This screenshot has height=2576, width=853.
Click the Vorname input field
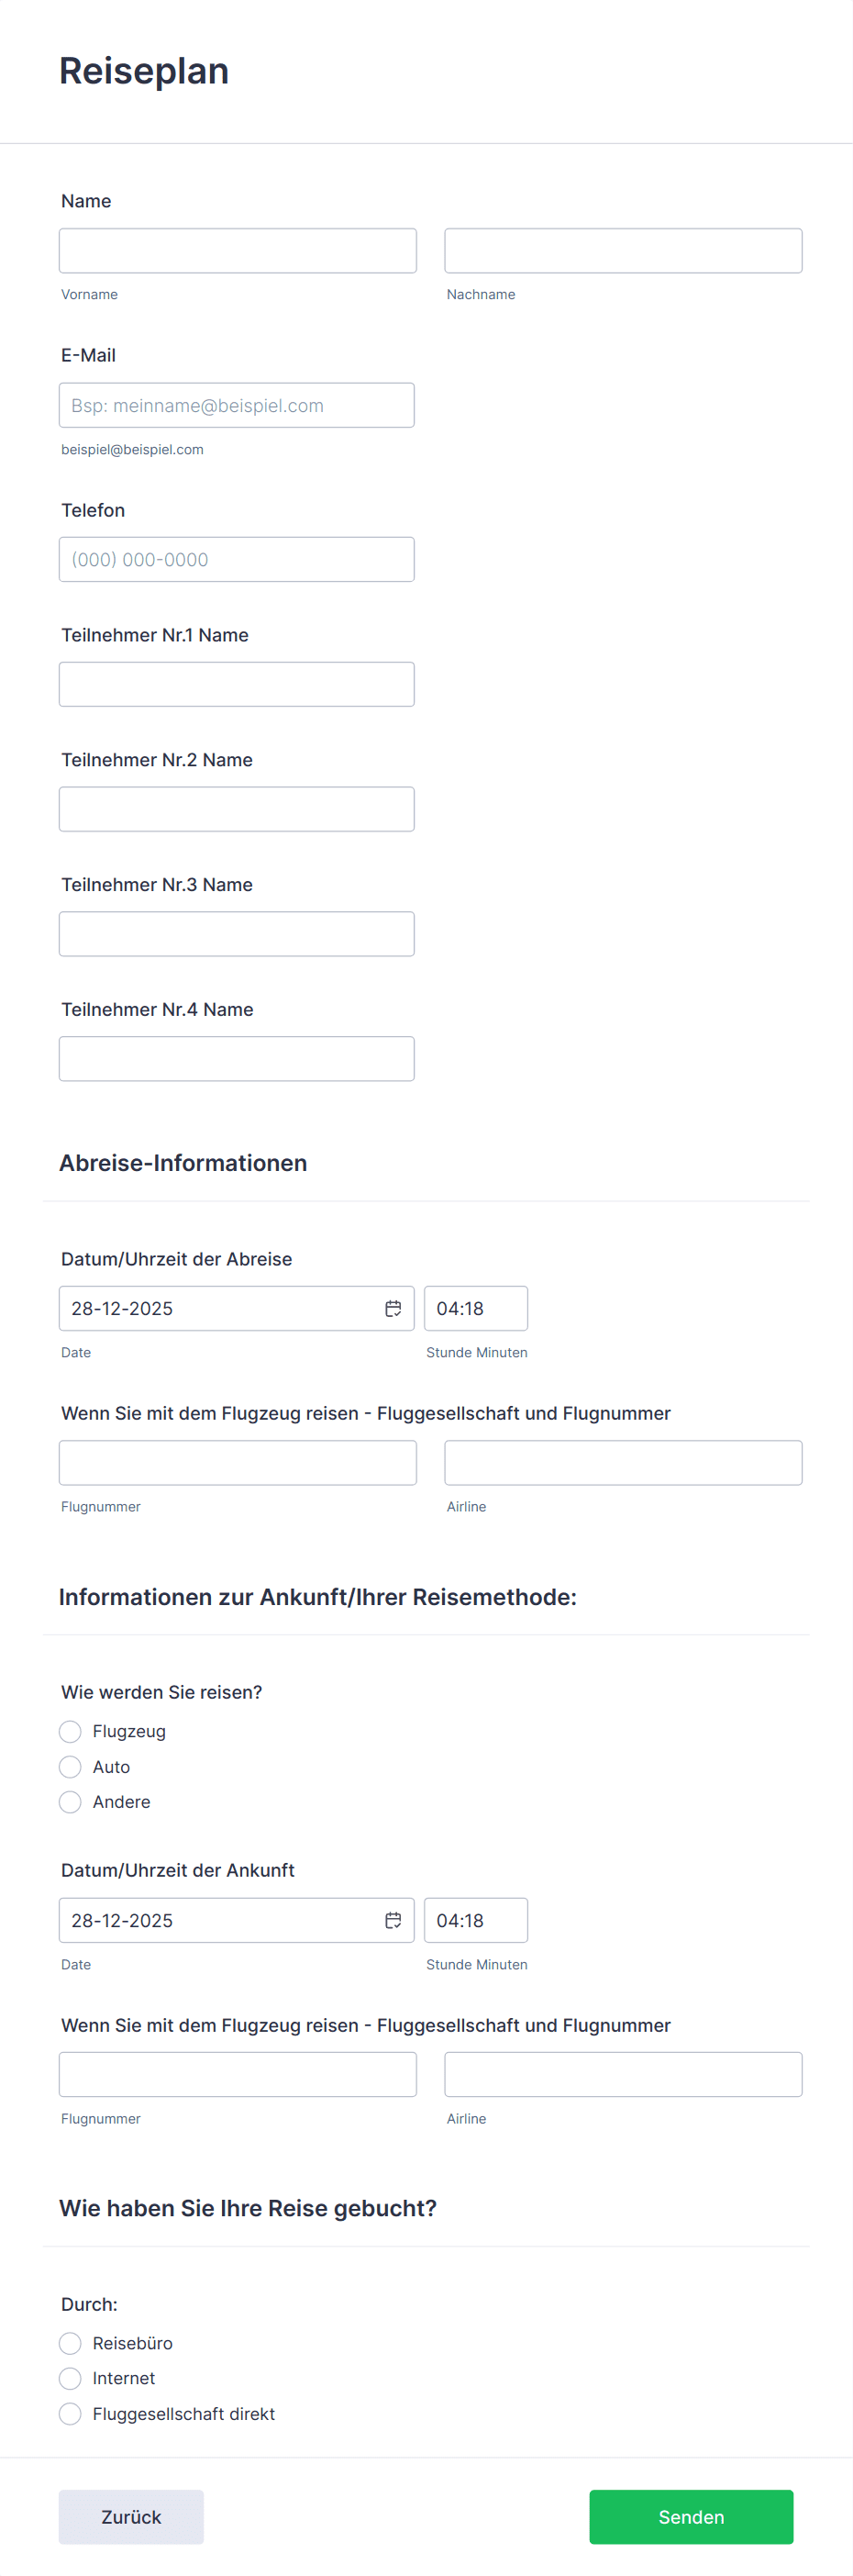coord(237,249)
